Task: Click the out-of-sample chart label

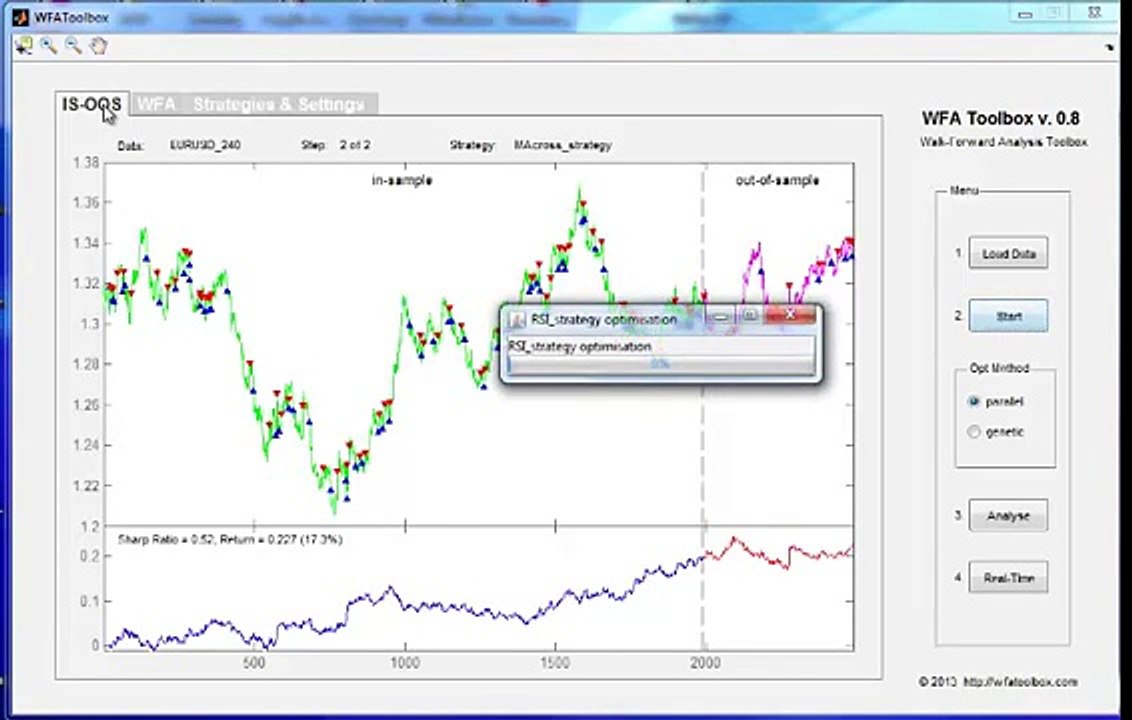Action: tap(777, 180)
